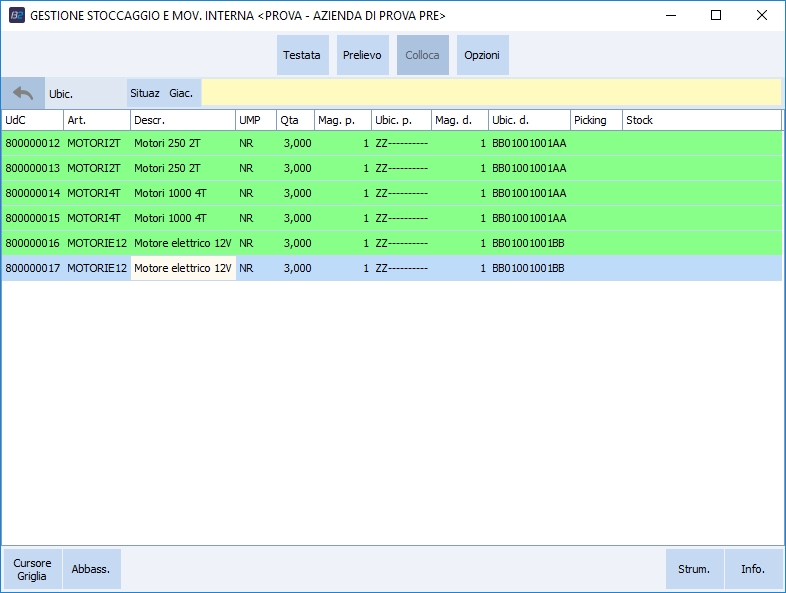Click the back arrow icon
The image size is (786, 593).
pos(23,93)
